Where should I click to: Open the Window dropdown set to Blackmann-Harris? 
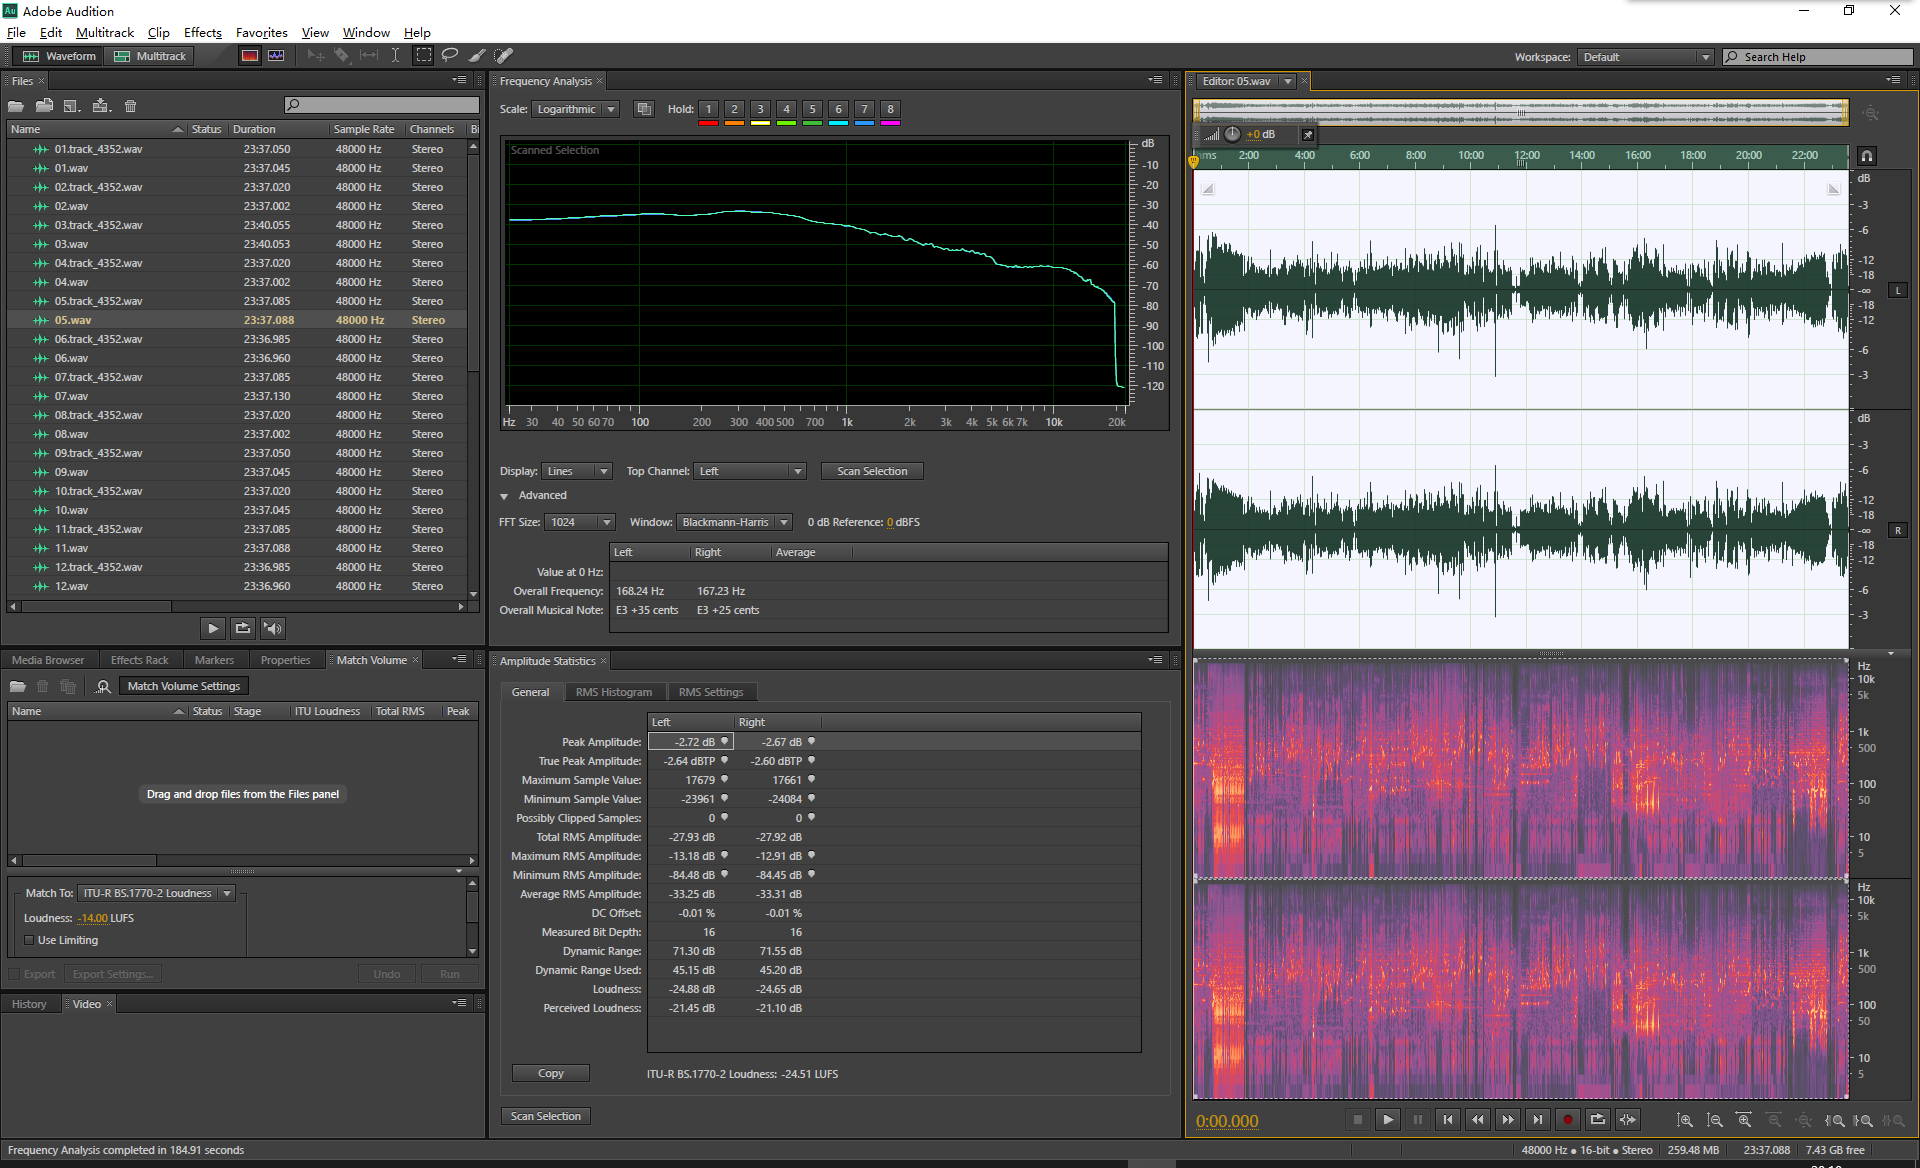[x=735, y=523]
